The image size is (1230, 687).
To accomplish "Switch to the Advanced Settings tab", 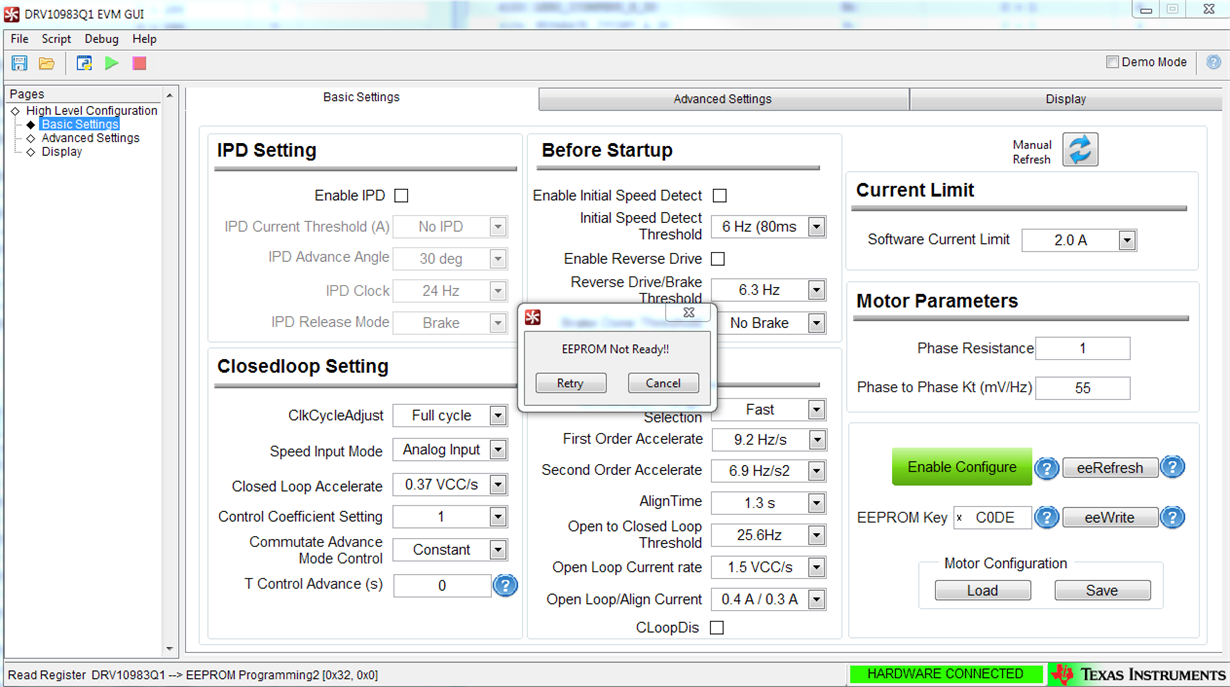I will tap(723, 99).
